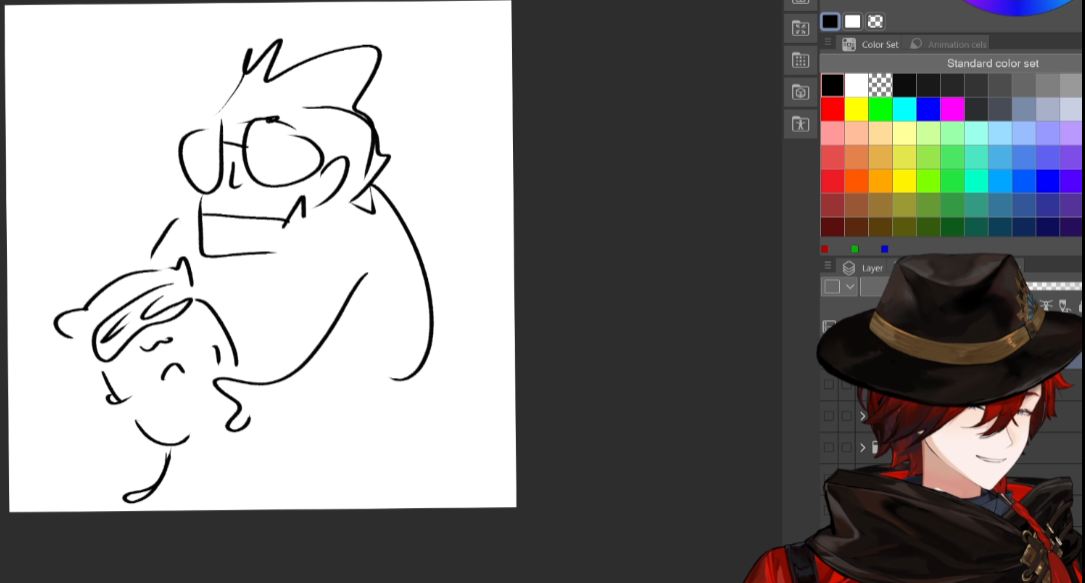The width and height of the screenshot is (1085, 583).
Task: Pick the pastel pink swatch
Action: click(832, 133)
